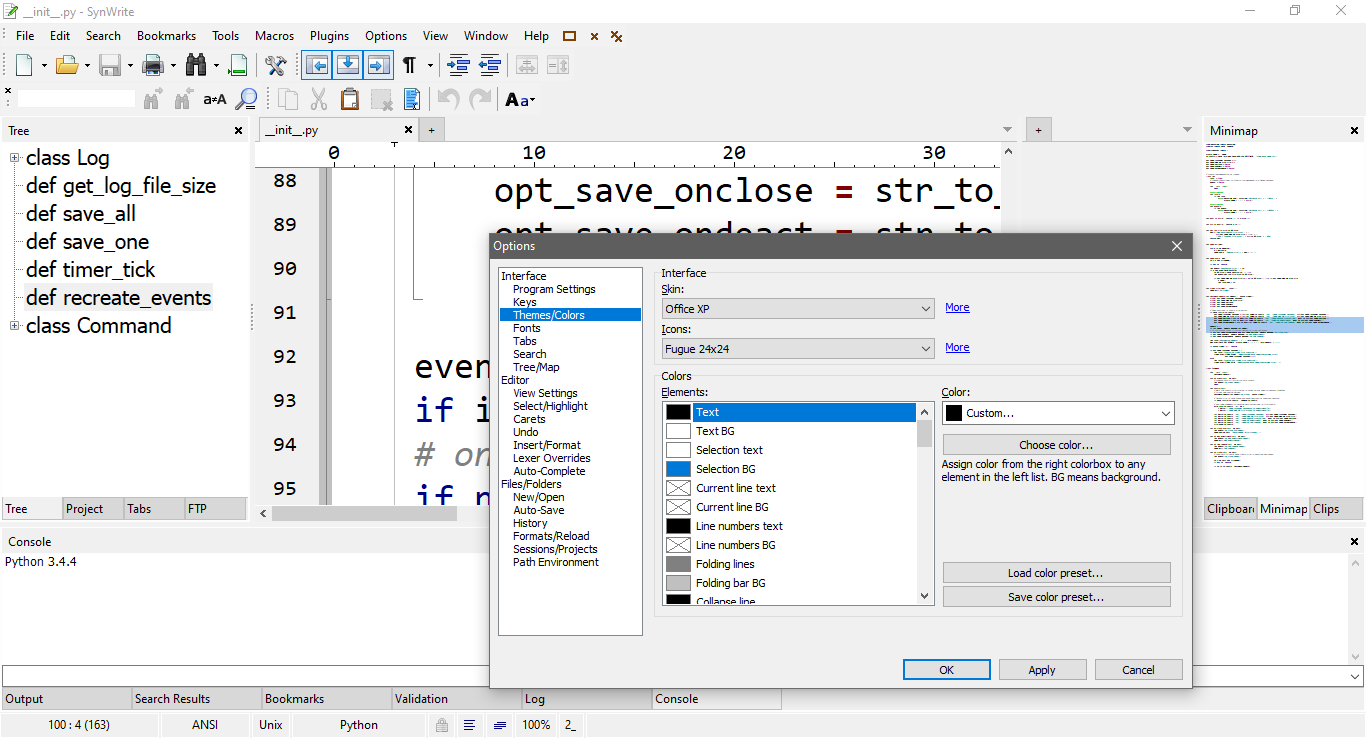The width and height of the screenshot is (1366, 738).
Task: Undo with the curved back arrow
Action: coord(449,99)
